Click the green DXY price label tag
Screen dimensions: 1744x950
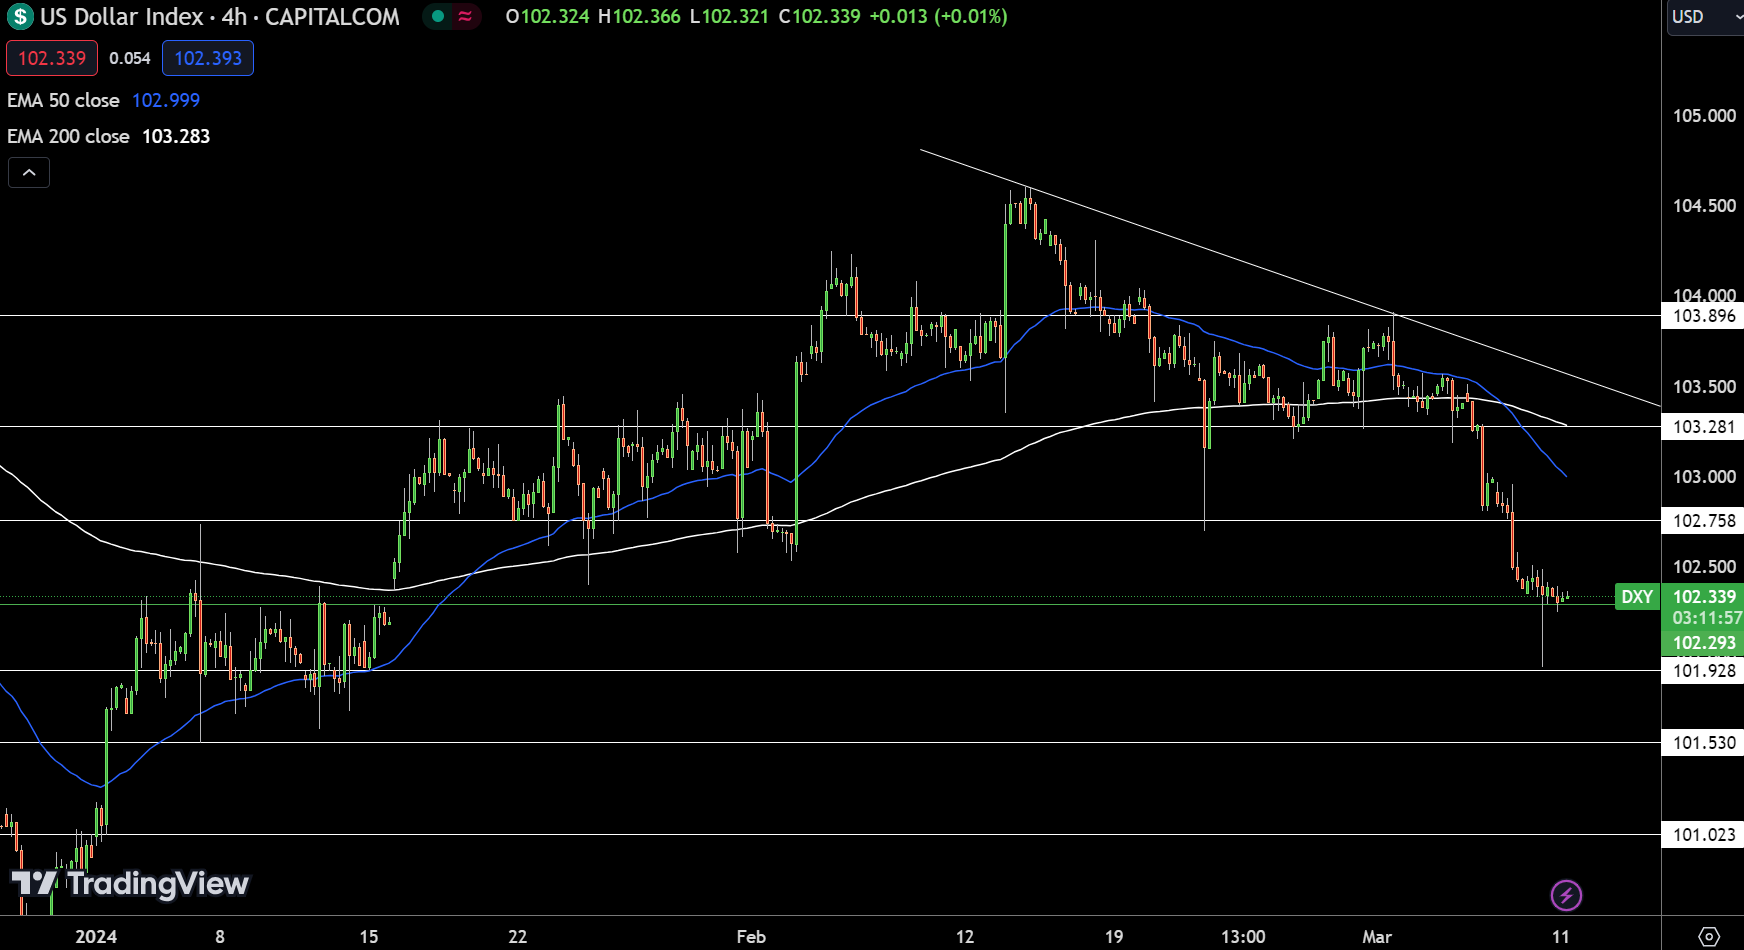coord(1637,597)
